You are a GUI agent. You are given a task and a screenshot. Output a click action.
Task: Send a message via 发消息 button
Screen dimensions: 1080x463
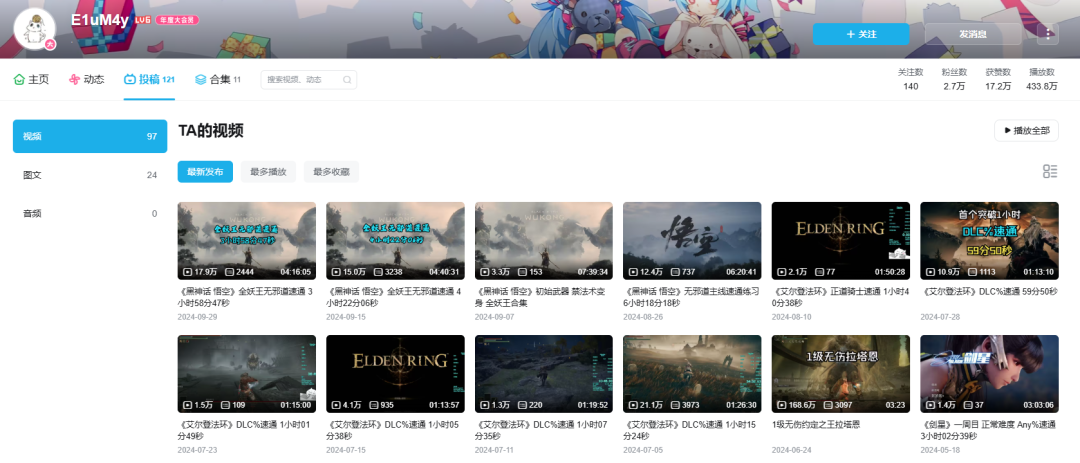point(973,34)
